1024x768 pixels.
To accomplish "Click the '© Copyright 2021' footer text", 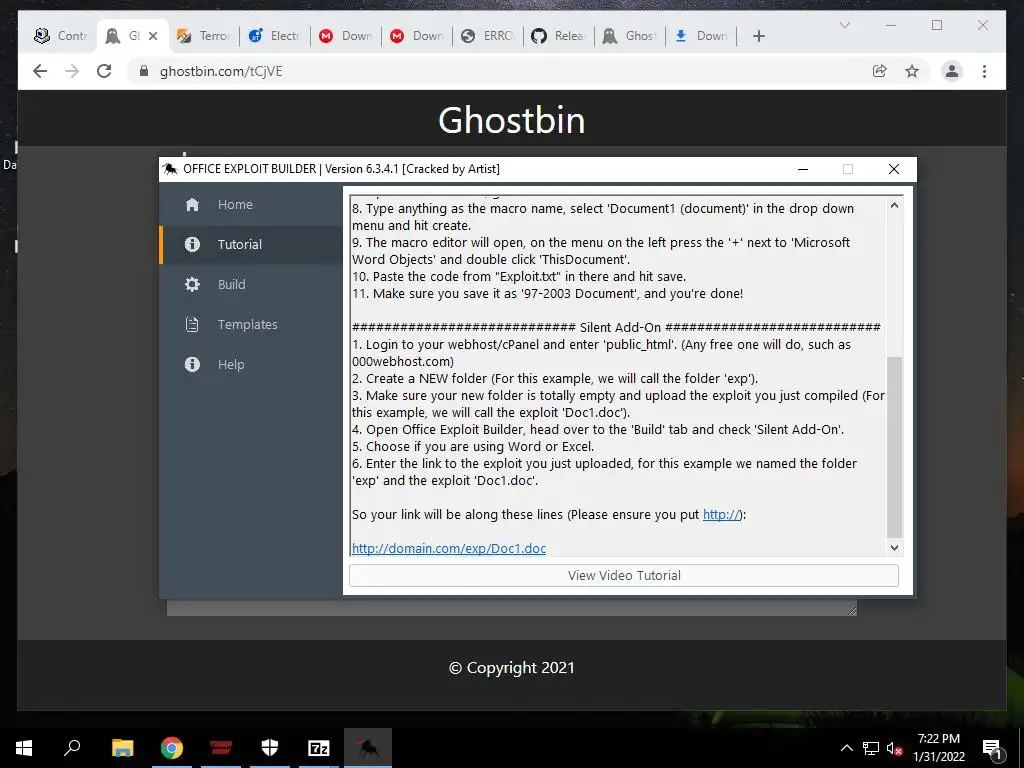I will point(511,668).
